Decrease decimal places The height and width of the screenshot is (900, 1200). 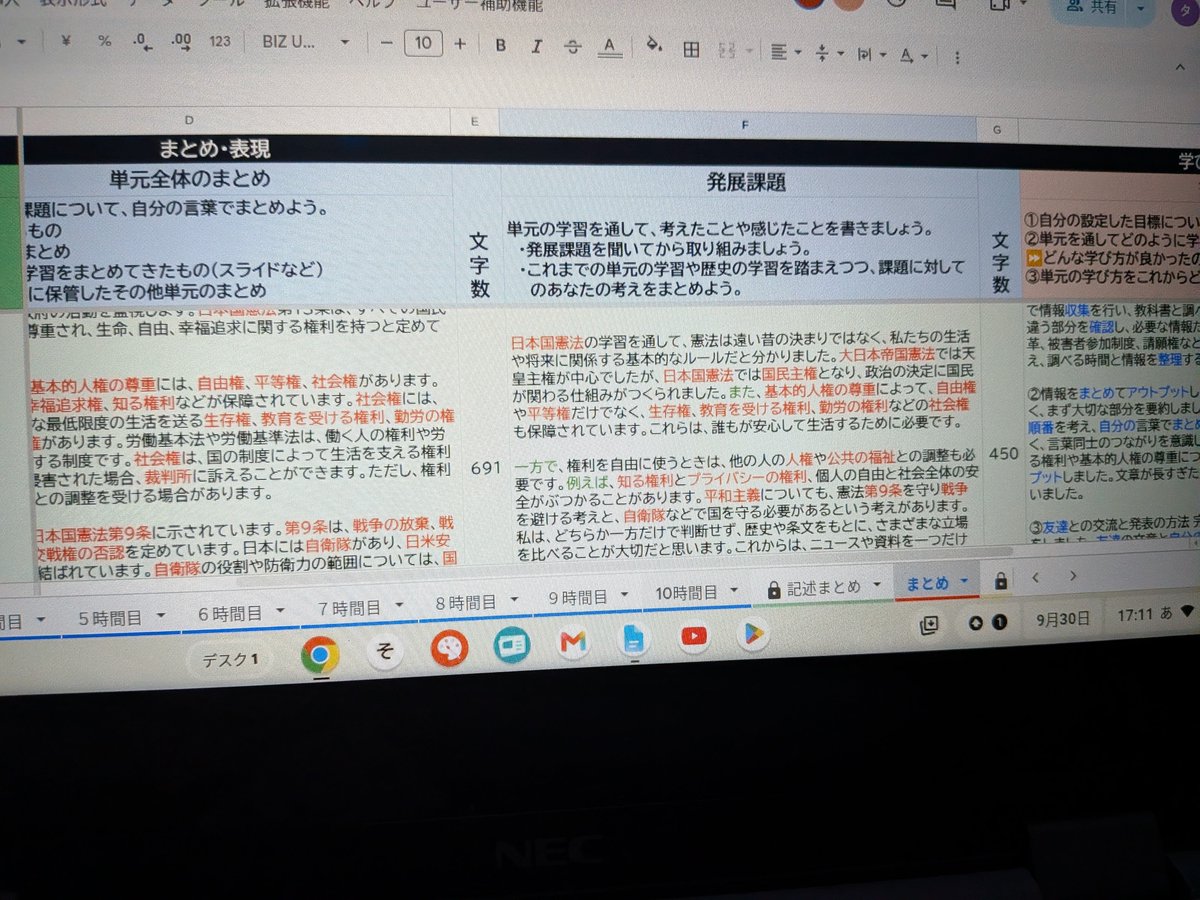pyautogui.click(x=142, y=42)
